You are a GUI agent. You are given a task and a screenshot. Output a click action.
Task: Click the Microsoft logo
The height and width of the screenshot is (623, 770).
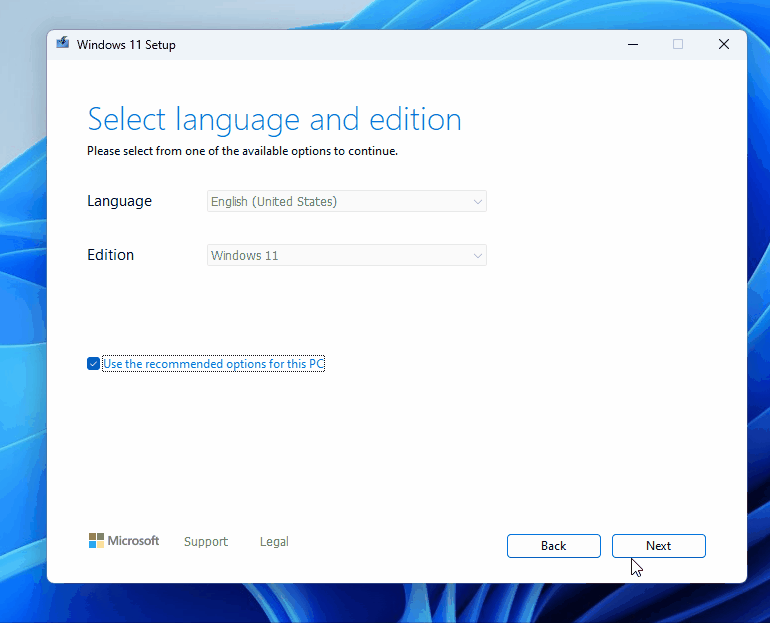(x=124, y=541)
